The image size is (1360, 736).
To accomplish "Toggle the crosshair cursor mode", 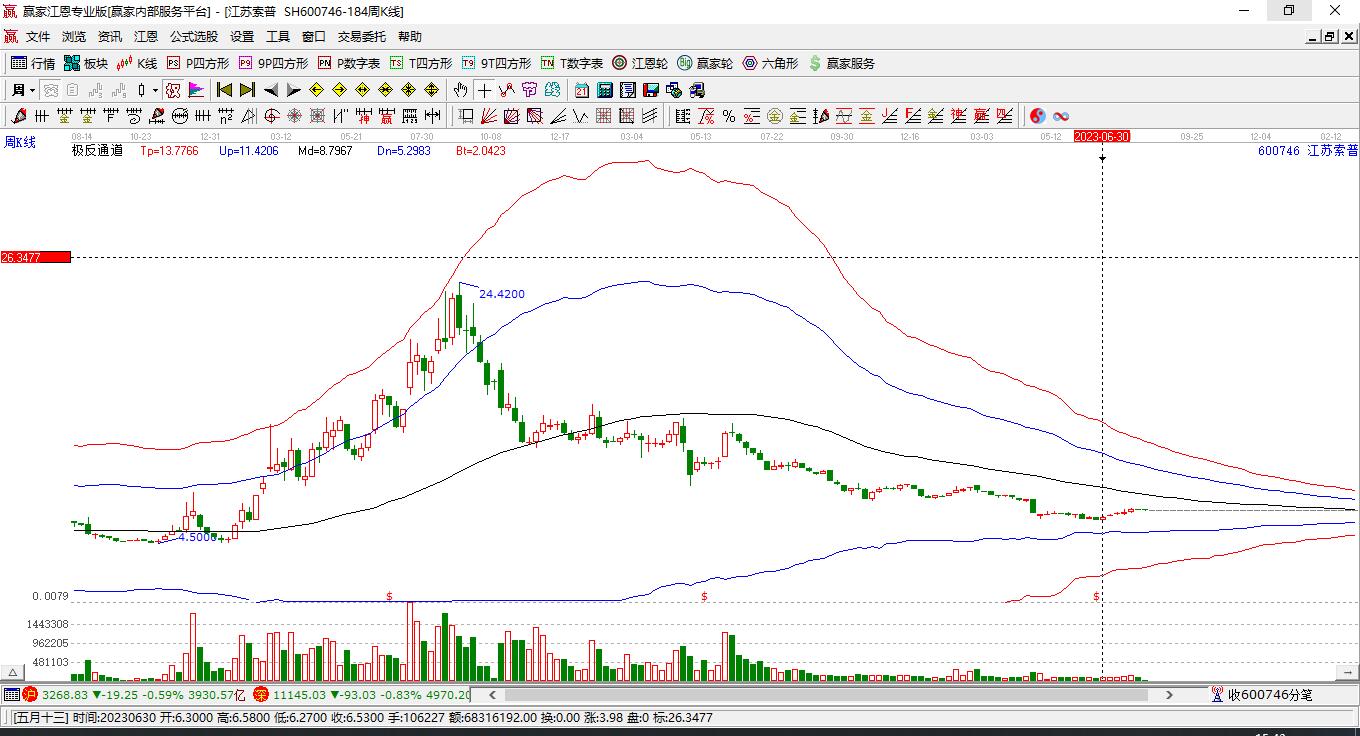I will (x=484, y=90).
